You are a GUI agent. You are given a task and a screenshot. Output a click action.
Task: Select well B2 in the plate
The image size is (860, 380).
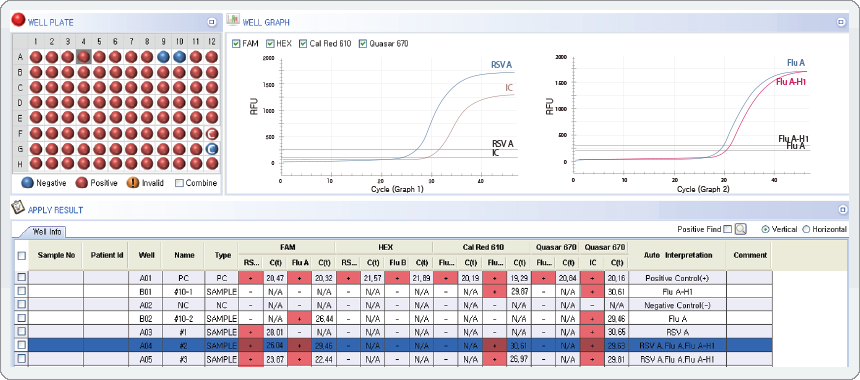[x=52, y=72]
